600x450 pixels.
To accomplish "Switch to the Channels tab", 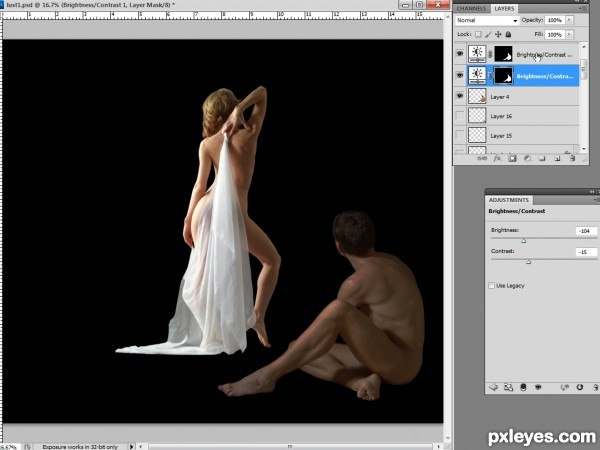I will click(x=471, y=8).
